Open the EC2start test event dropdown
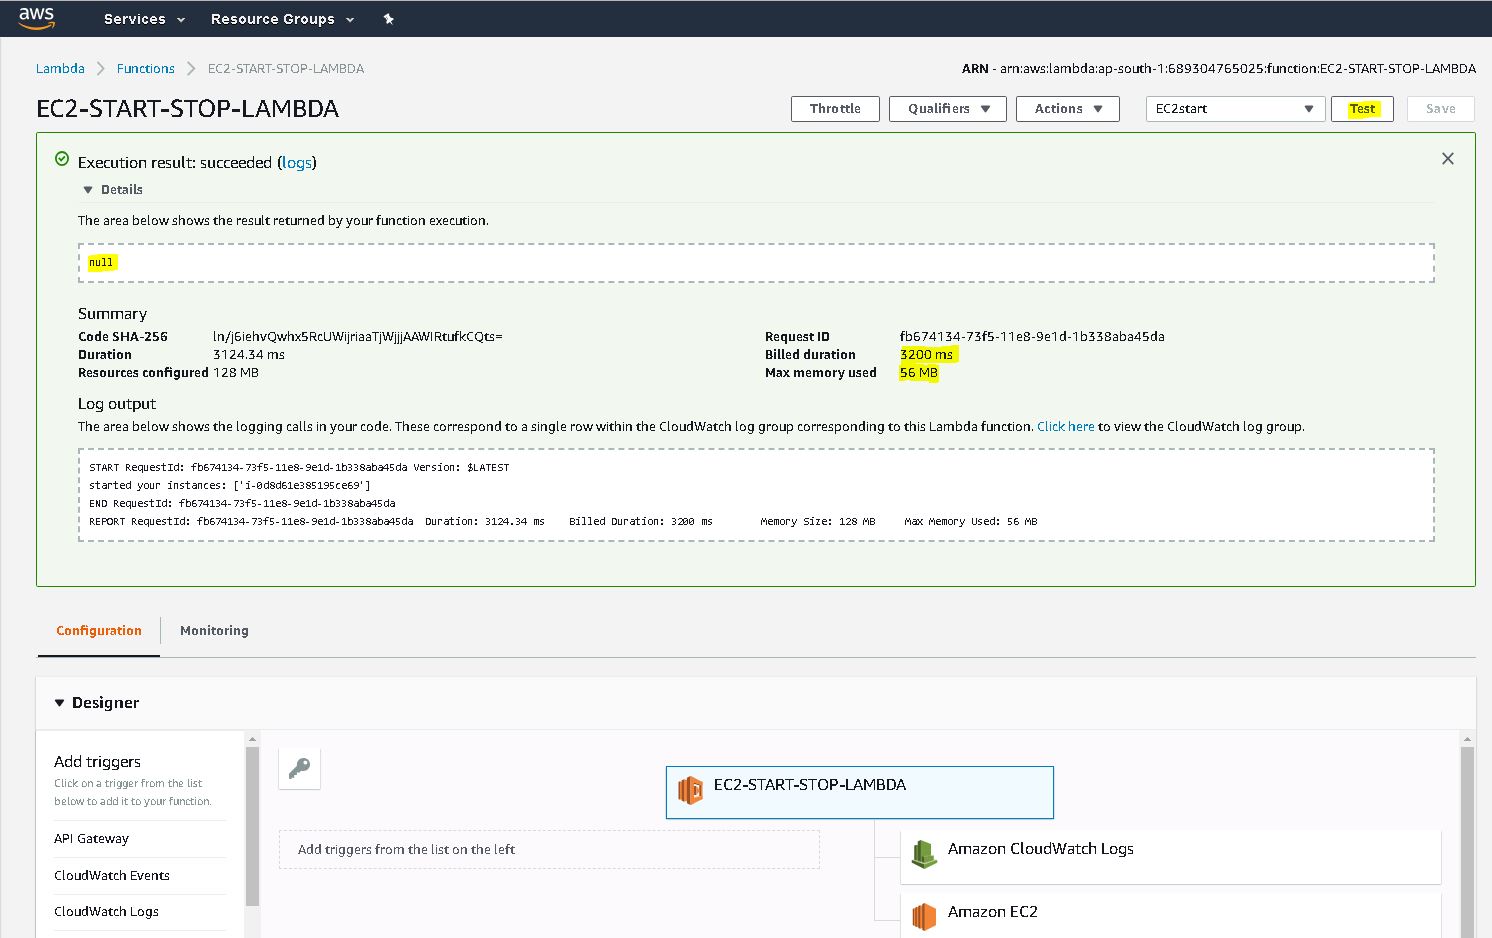 point(1235,109)
